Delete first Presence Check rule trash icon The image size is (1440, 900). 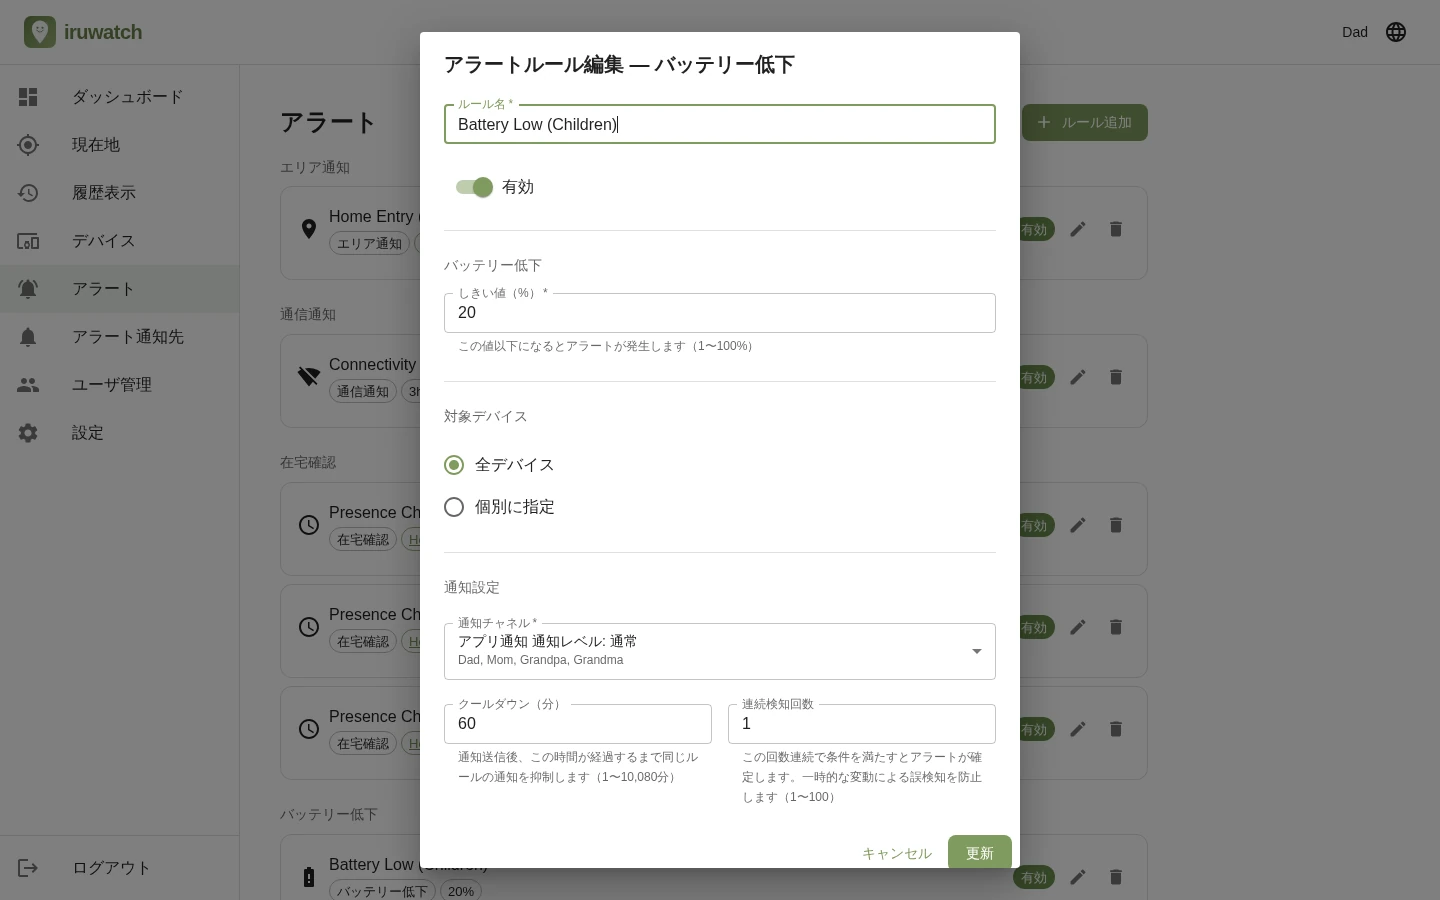tap(1116, 525)
